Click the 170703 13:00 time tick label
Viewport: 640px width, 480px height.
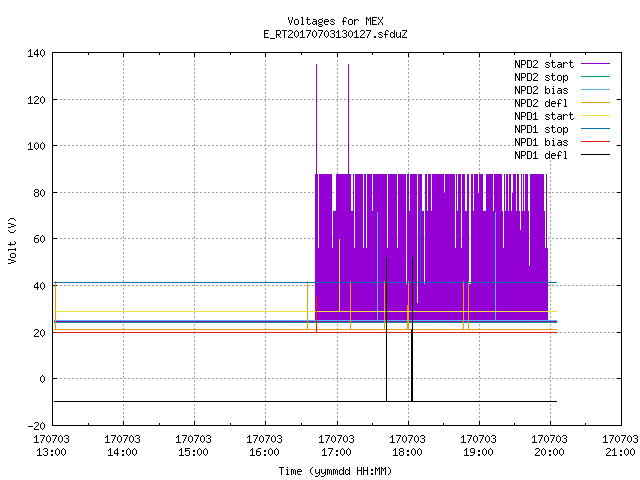[x=51, y=446]
